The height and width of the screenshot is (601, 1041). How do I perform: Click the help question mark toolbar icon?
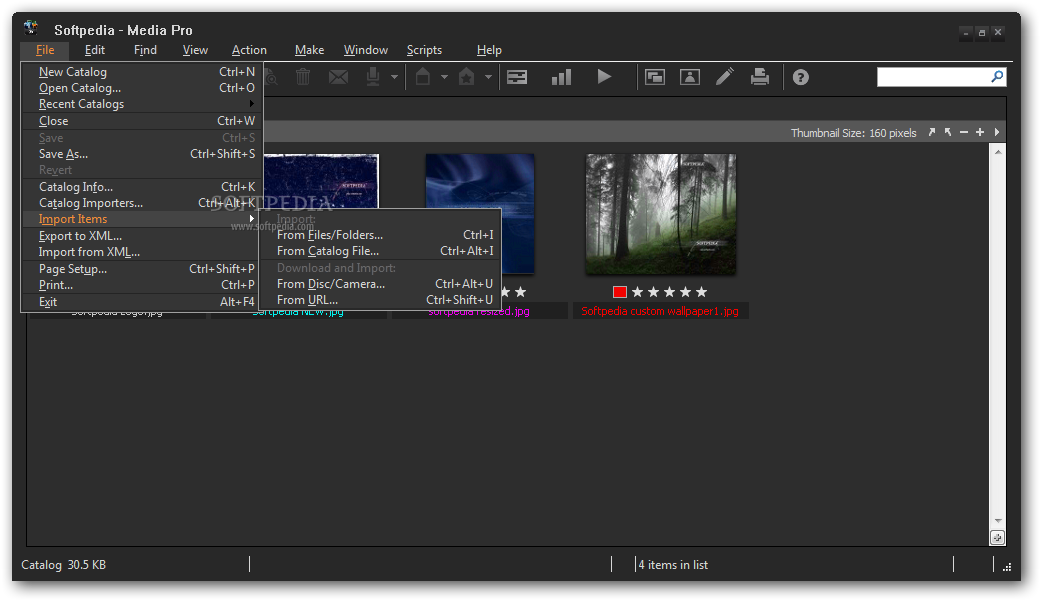[x=801, y=78]
